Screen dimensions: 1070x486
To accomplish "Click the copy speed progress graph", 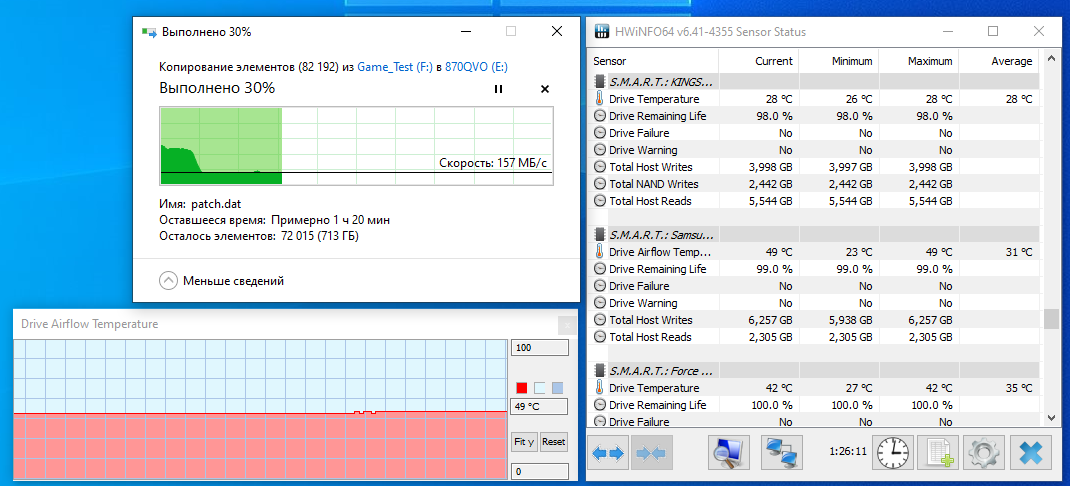I will coord(356,145).
